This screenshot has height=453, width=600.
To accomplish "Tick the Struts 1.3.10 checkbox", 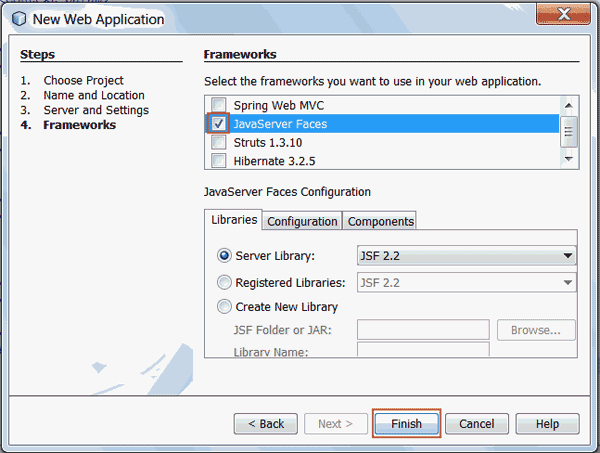I will pyautogui.click(x=218, y=142).
